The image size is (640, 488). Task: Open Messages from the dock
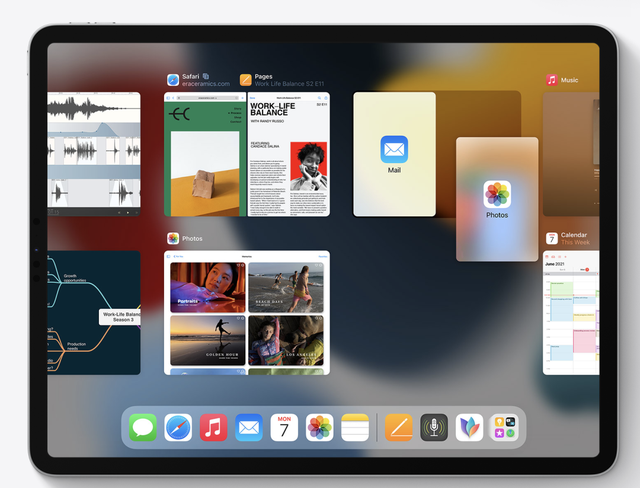pyautogui.click(x=142, y=427)
